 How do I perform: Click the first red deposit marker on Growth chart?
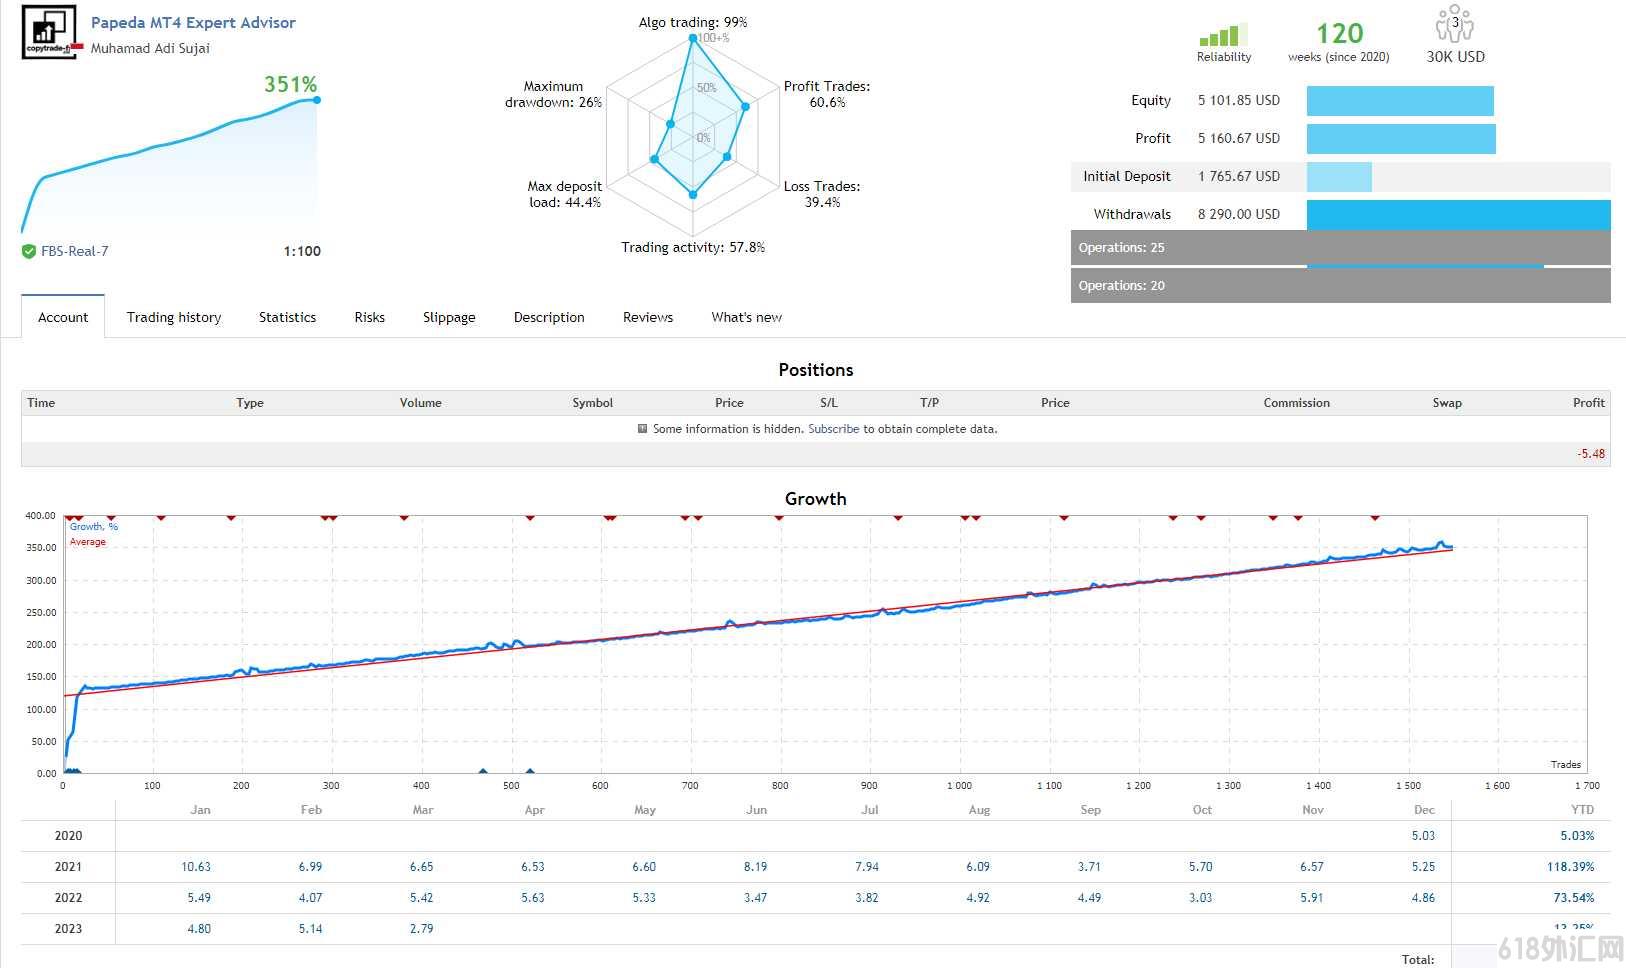[x=68, y=517]
